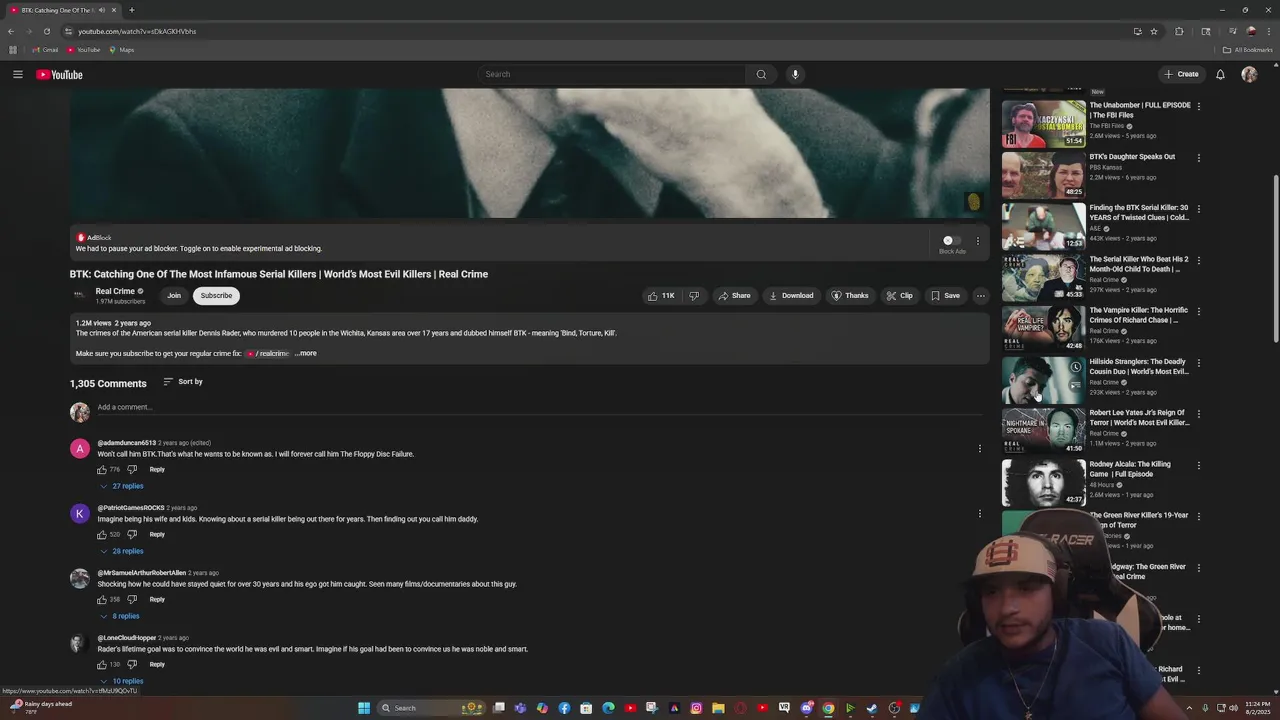Image resolution: width=1280 pixels, height=720 pixels.
Task: Open the YouTube bookmark in the bookmarks bar
Action: click(x=84, y=50)
